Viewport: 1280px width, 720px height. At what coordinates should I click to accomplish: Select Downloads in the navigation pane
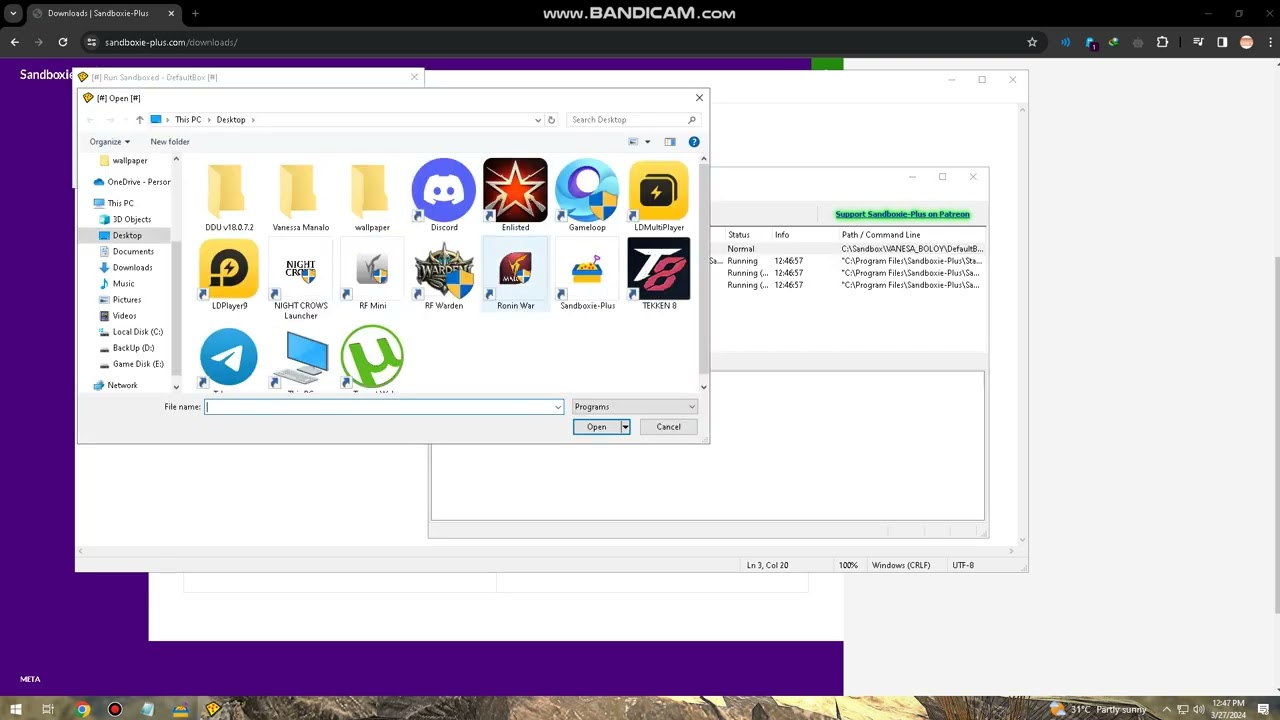coord(132,267)
